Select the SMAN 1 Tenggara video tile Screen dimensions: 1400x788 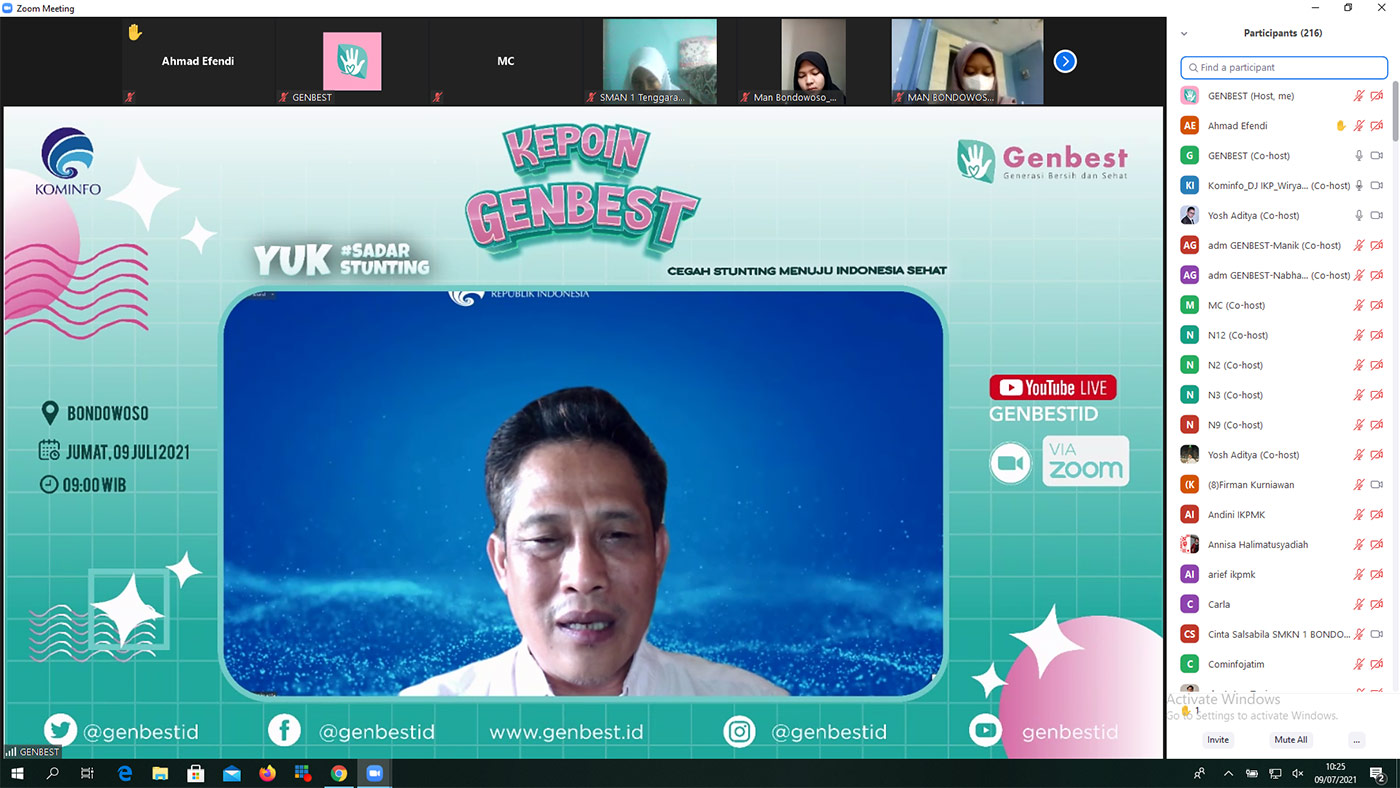tap(659, 61)
